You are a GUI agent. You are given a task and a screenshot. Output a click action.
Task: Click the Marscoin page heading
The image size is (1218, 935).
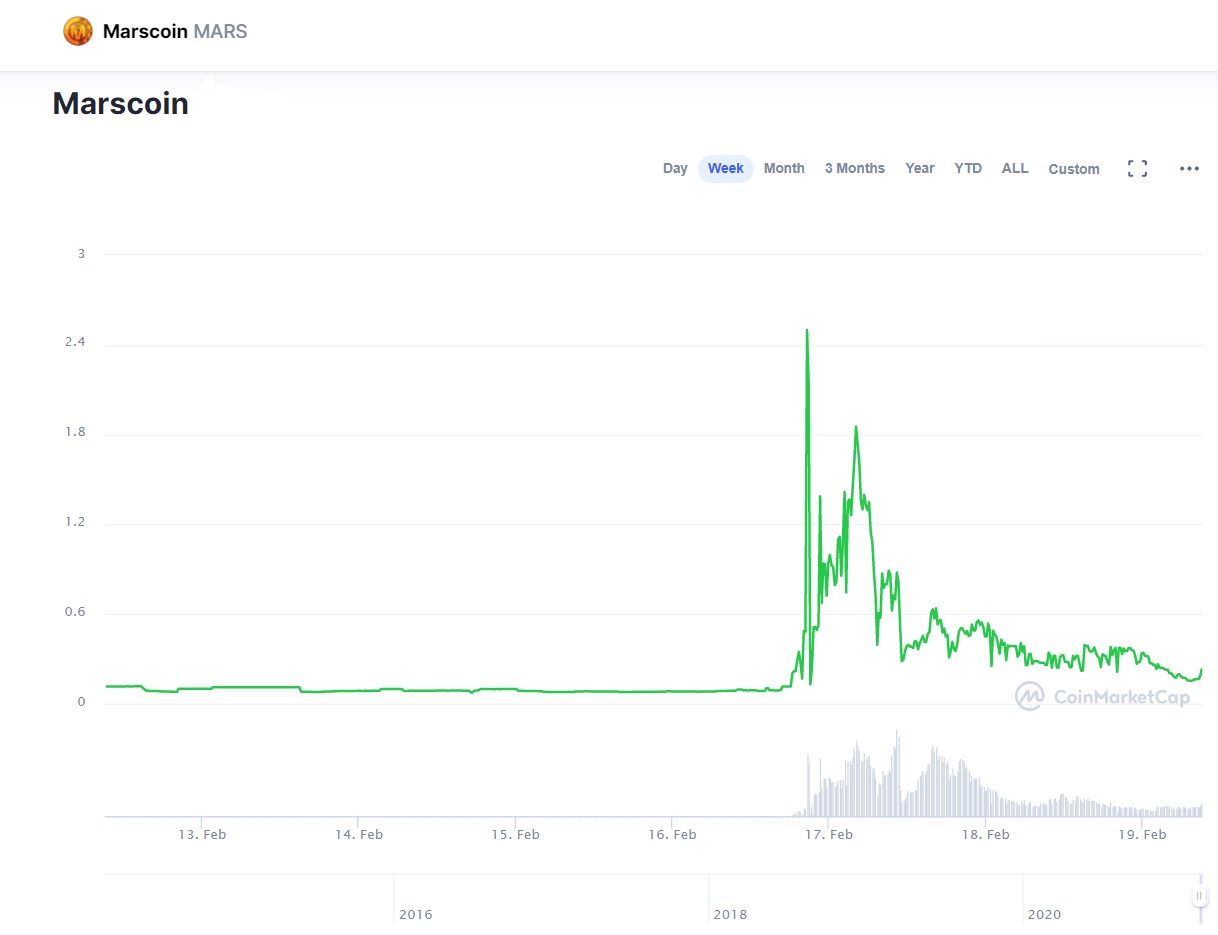pyautogui.click(x=120, y=103)
